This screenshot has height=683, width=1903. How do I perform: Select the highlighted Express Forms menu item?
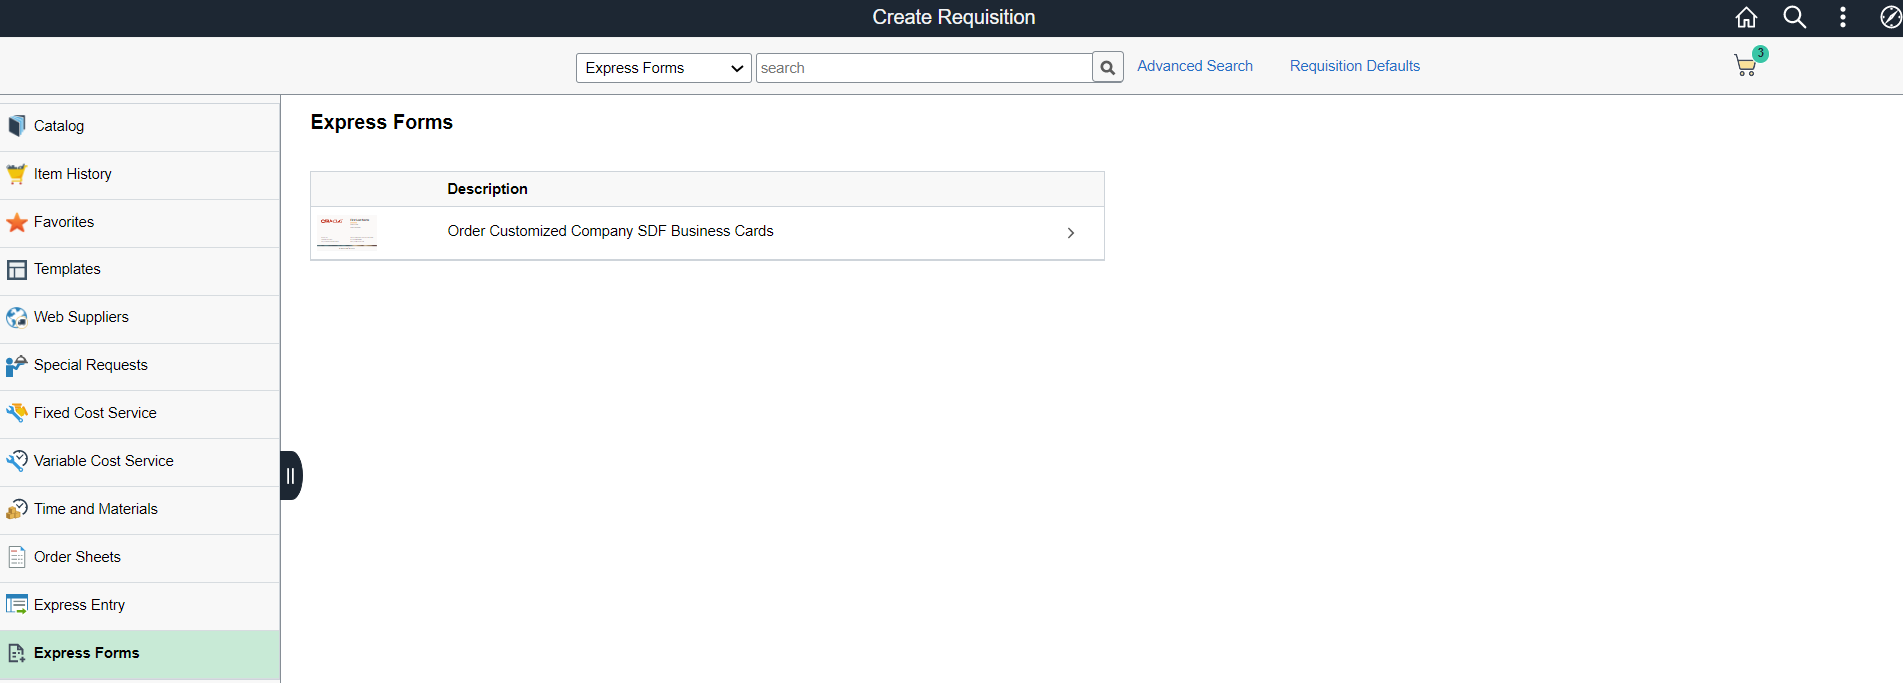[140, 654]
